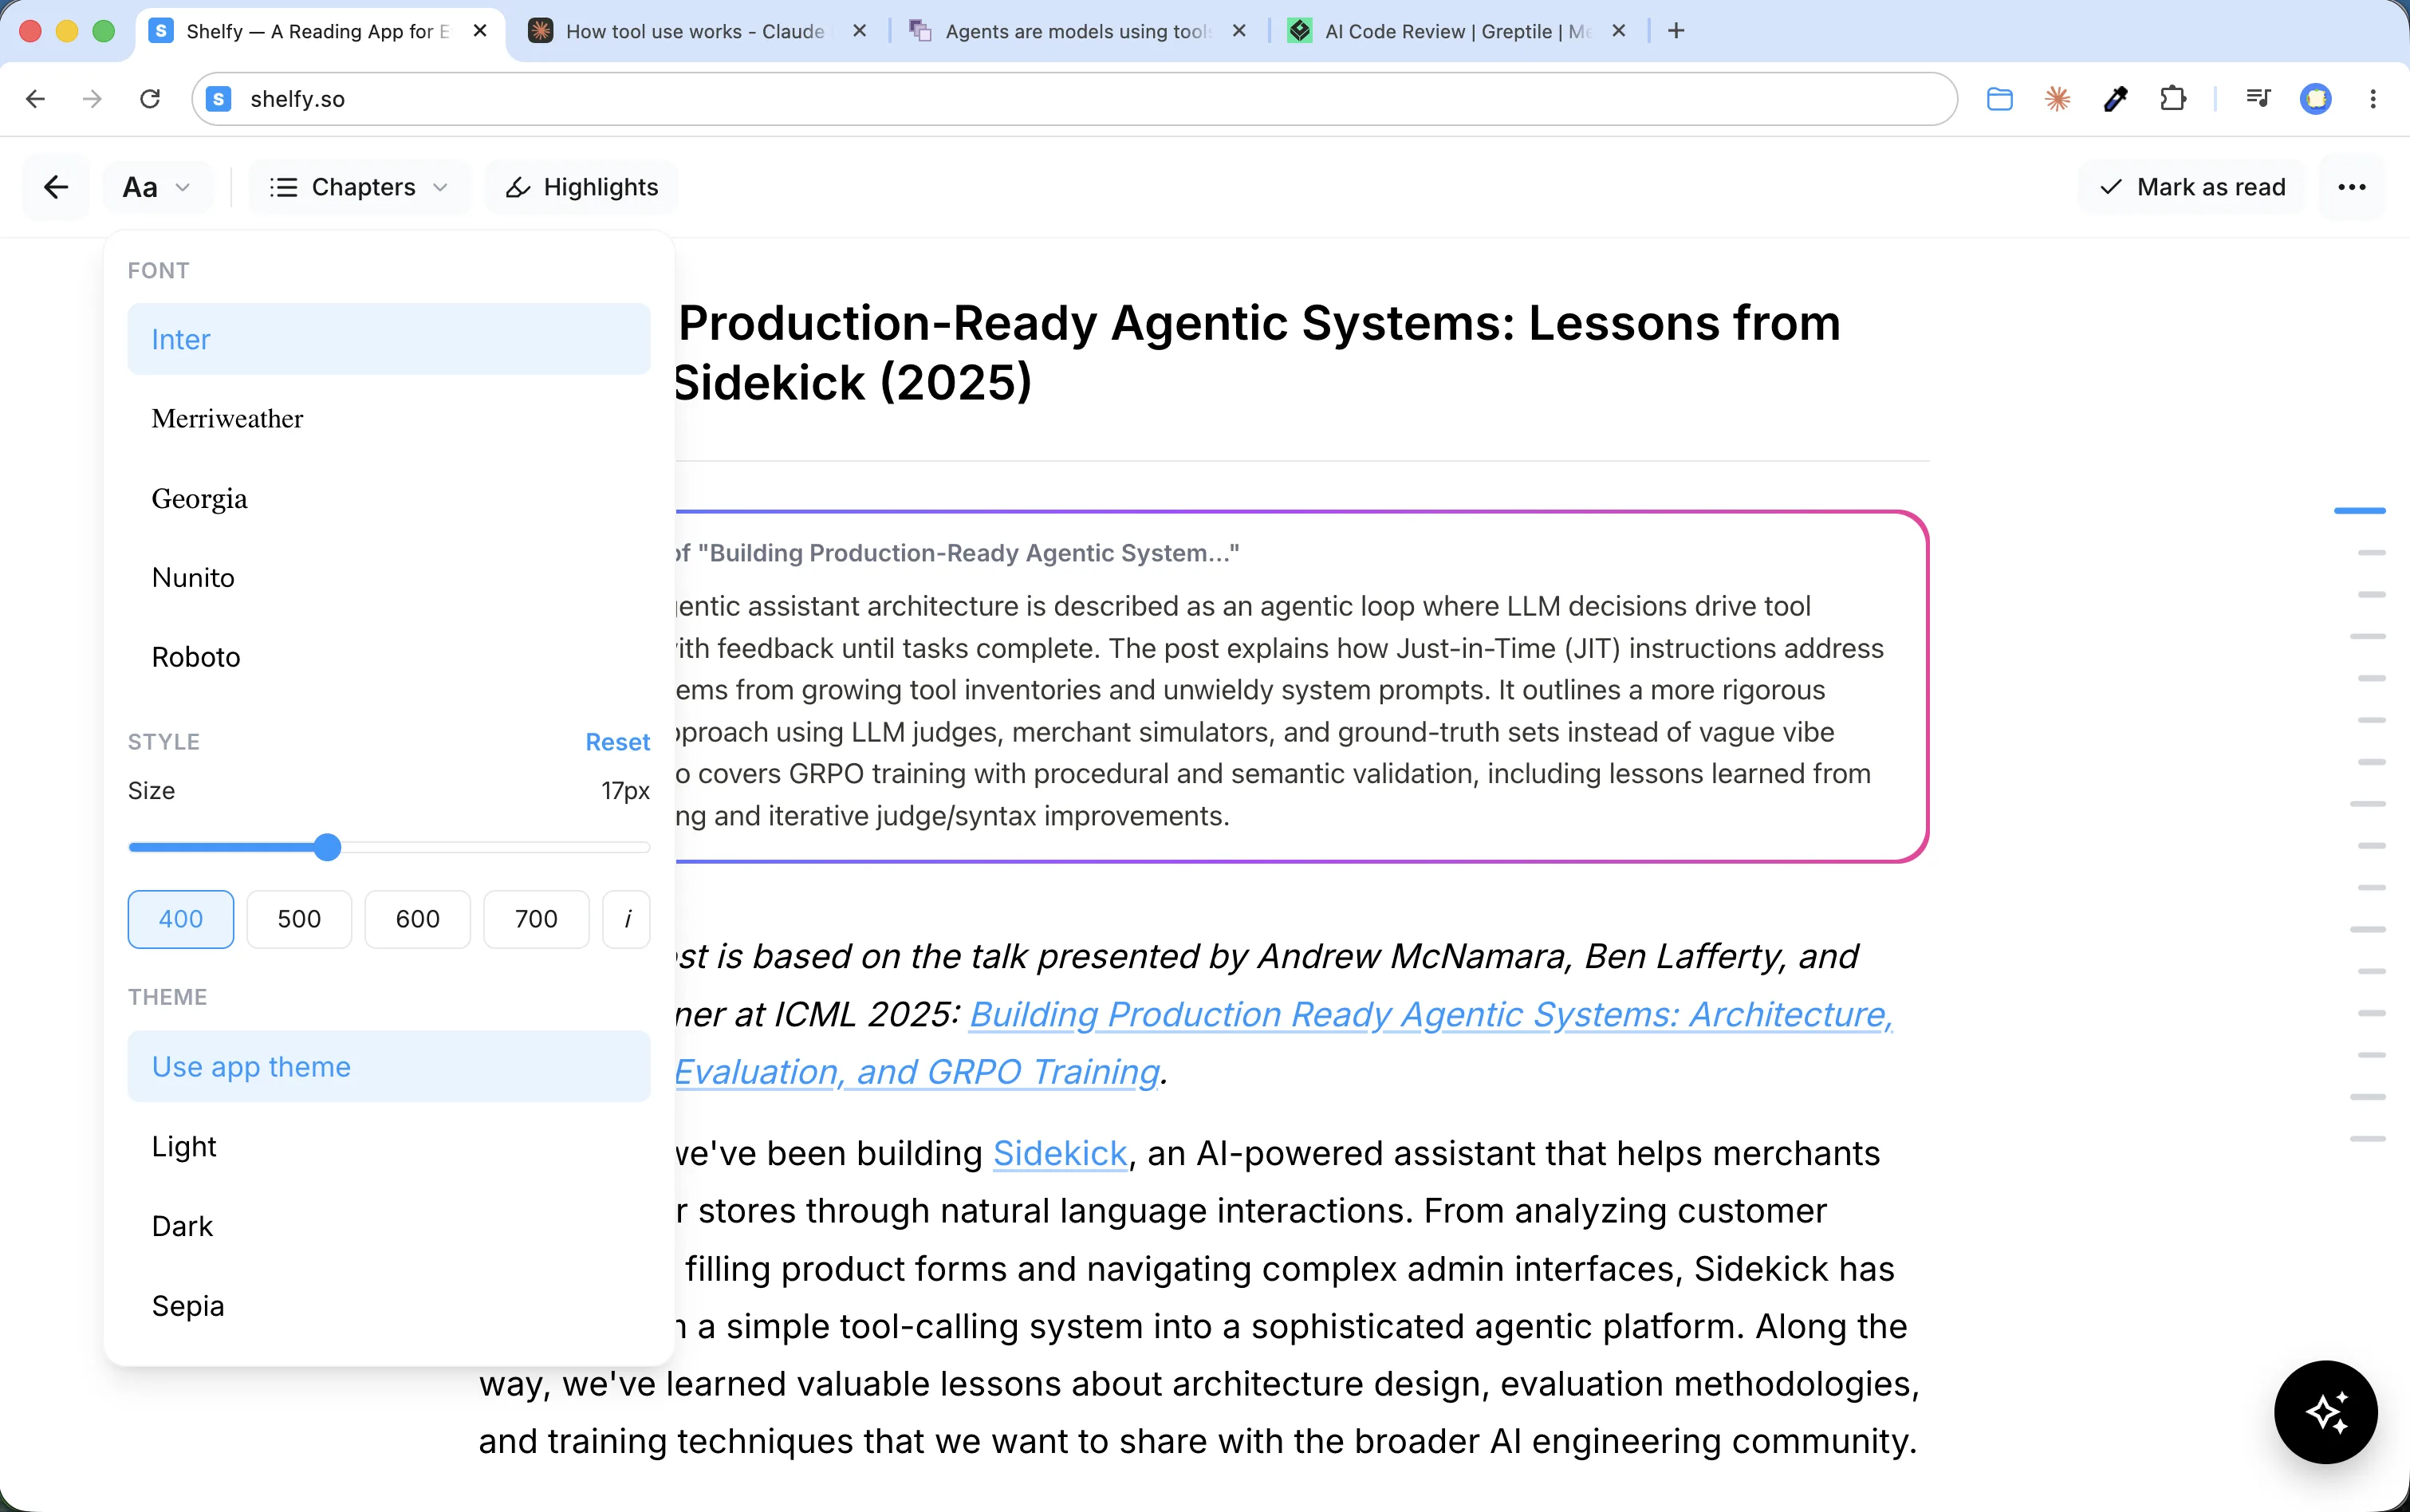Open the Highlights panel
The image size is (2410, 1512).
coord(581,187)
